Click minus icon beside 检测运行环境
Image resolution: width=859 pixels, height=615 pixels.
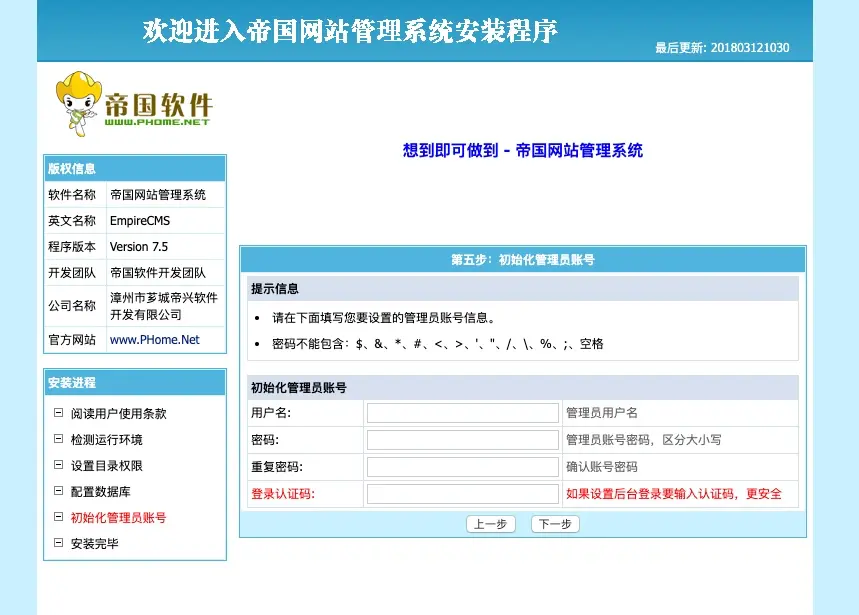58,439
